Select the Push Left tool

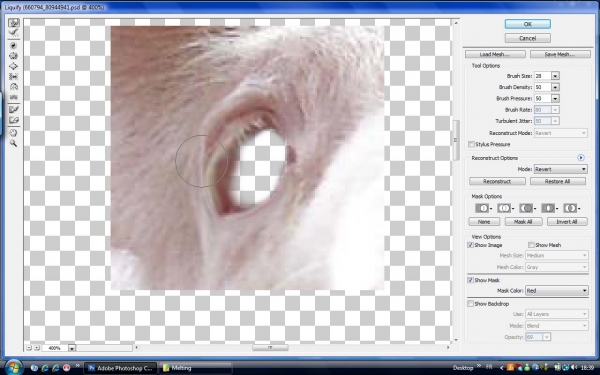point(13,77)
